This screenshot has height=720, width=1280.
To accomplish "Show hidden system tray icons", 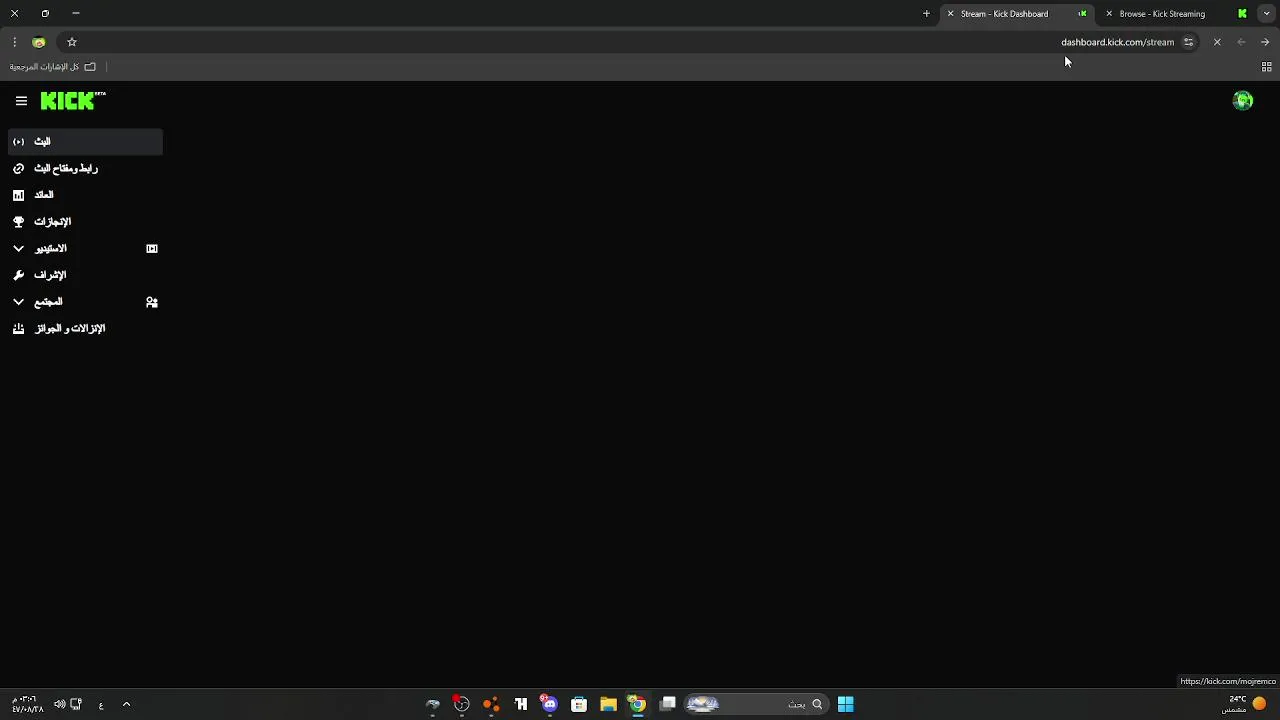I will (126, 704).
